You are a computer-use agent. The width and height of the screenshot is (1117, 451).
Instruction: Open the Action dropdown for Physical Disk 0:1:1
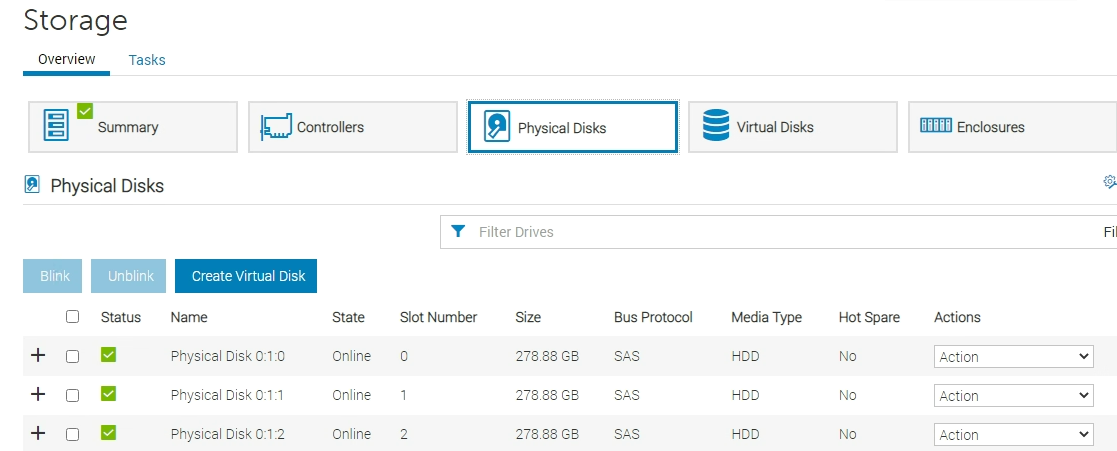pyautogui.click(x=1013, y=396)
